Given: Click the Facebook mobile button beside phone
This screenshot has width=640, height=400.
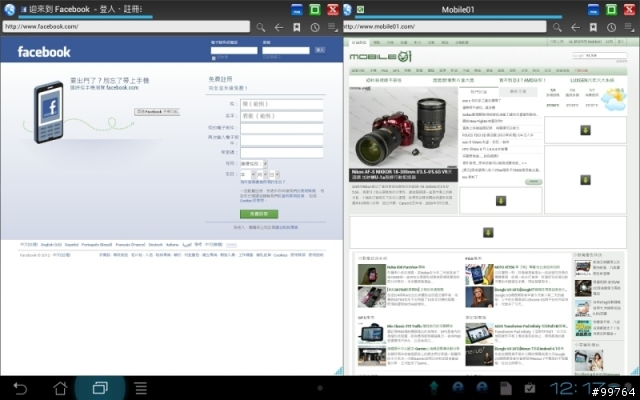Looking at the screenshot, I should click(x=157, y=111).
